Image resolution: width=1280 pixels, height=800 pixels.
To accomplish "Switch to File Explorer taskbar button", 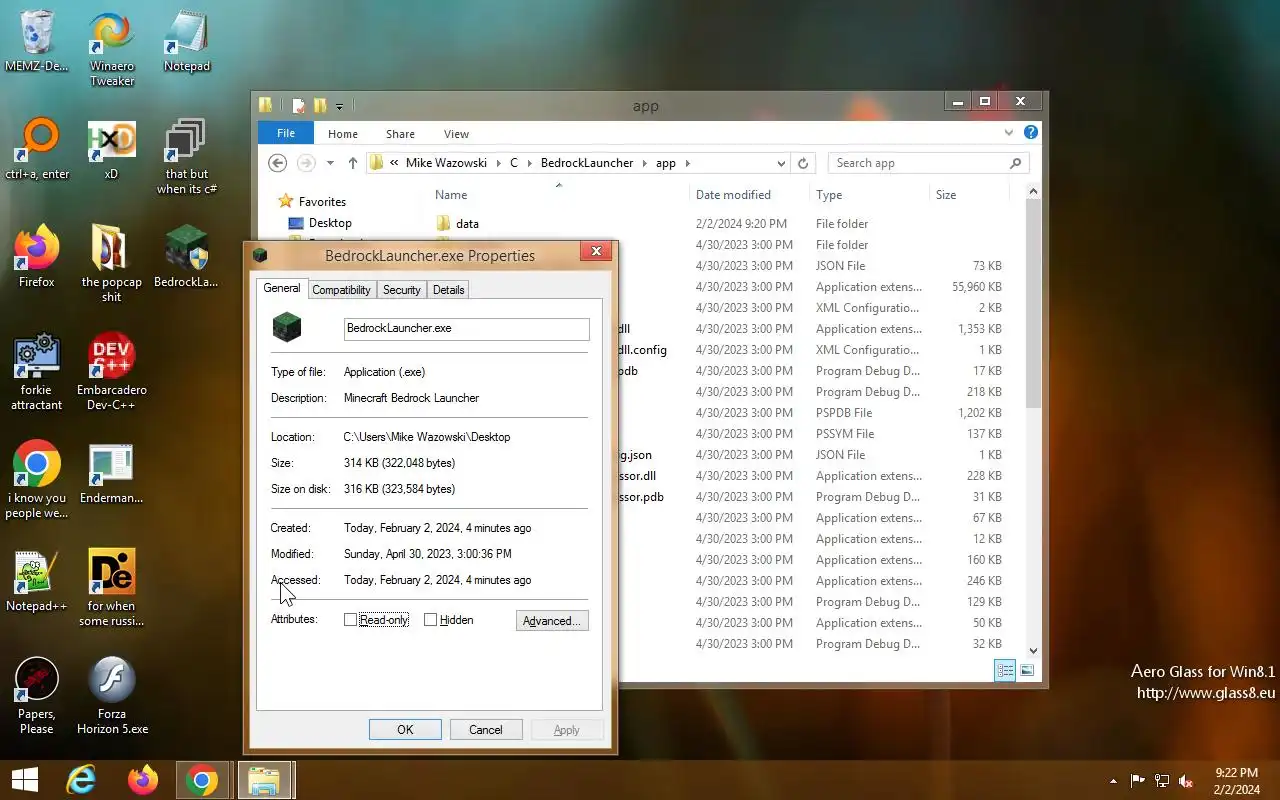I will [263, 779].
